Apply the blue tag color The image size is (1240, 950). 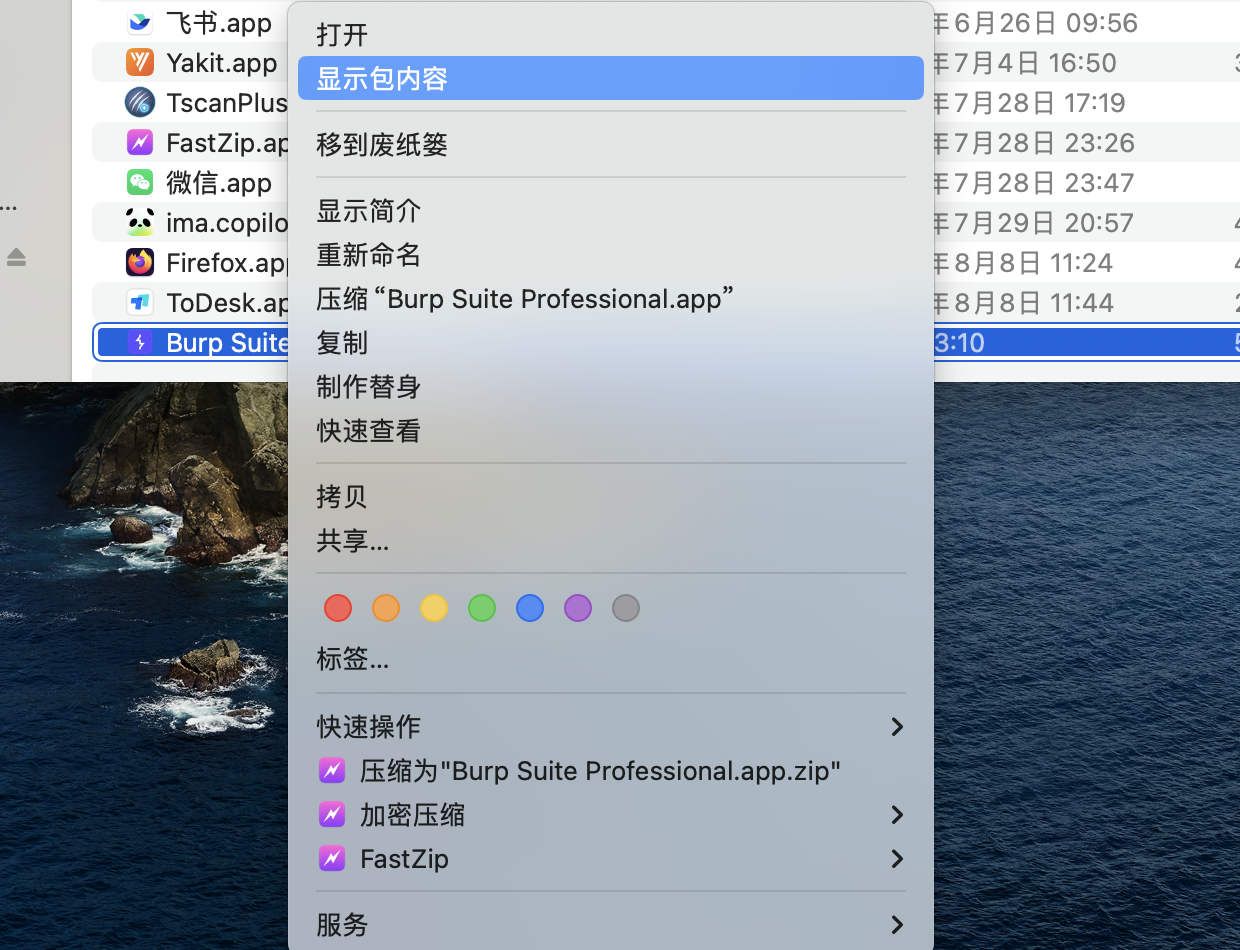point(530,608)
